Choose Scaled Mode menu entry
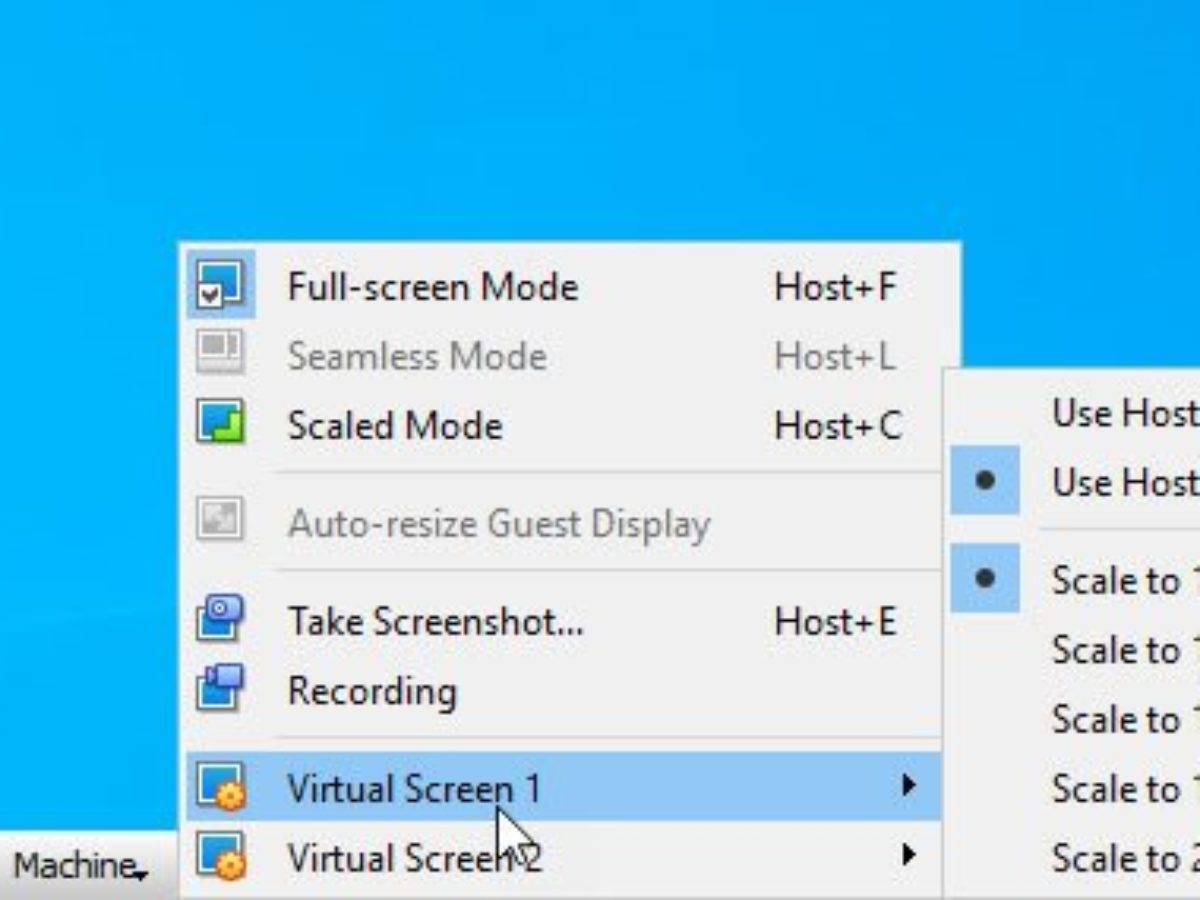Screen dimensions: 1200x900 click(563, 426)
